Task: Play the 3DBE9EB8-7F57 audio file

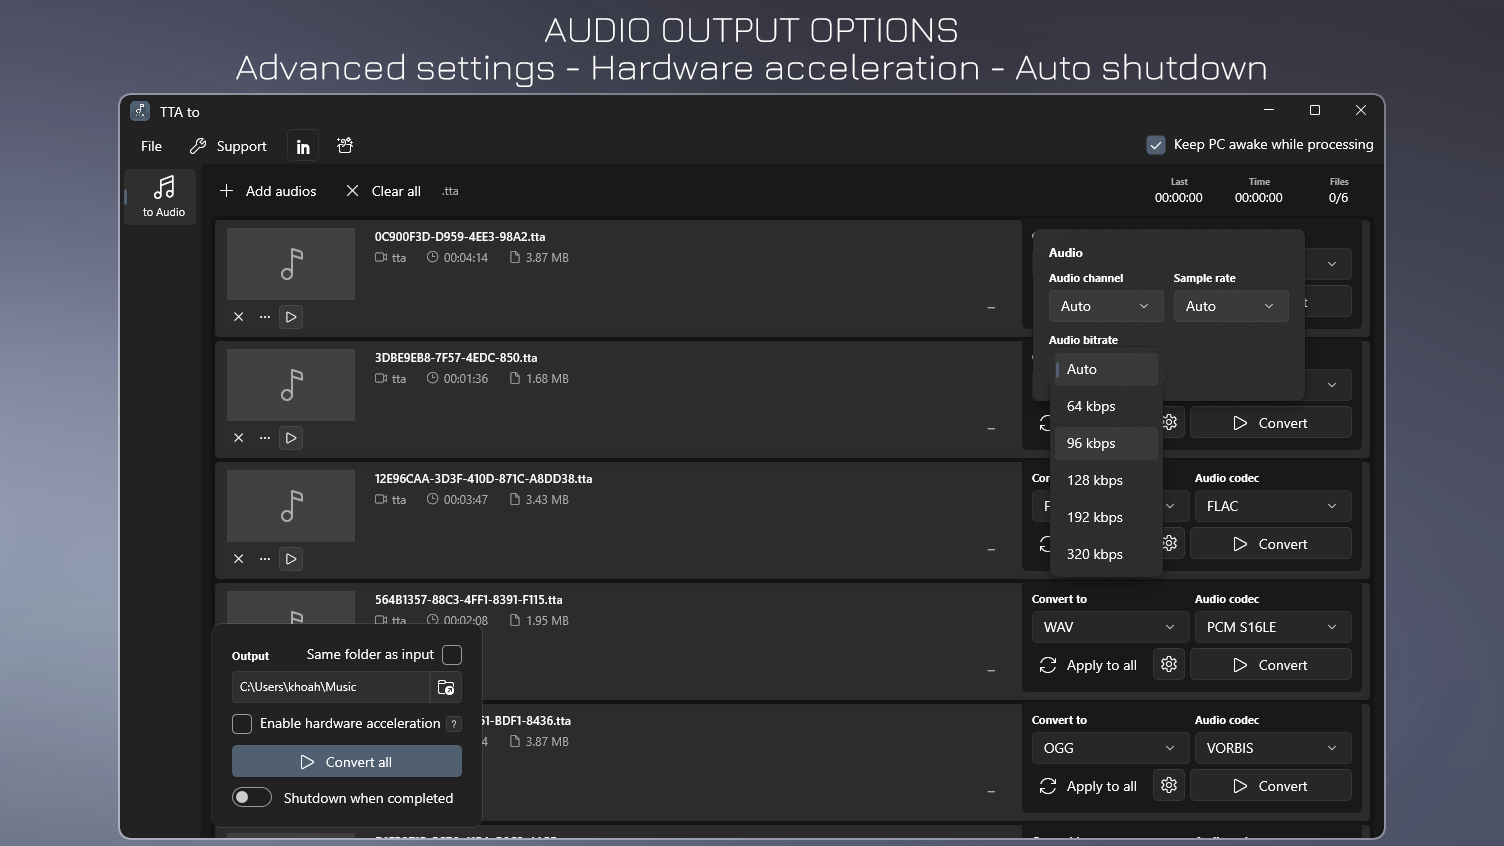Action: click(x=291, y=438)
